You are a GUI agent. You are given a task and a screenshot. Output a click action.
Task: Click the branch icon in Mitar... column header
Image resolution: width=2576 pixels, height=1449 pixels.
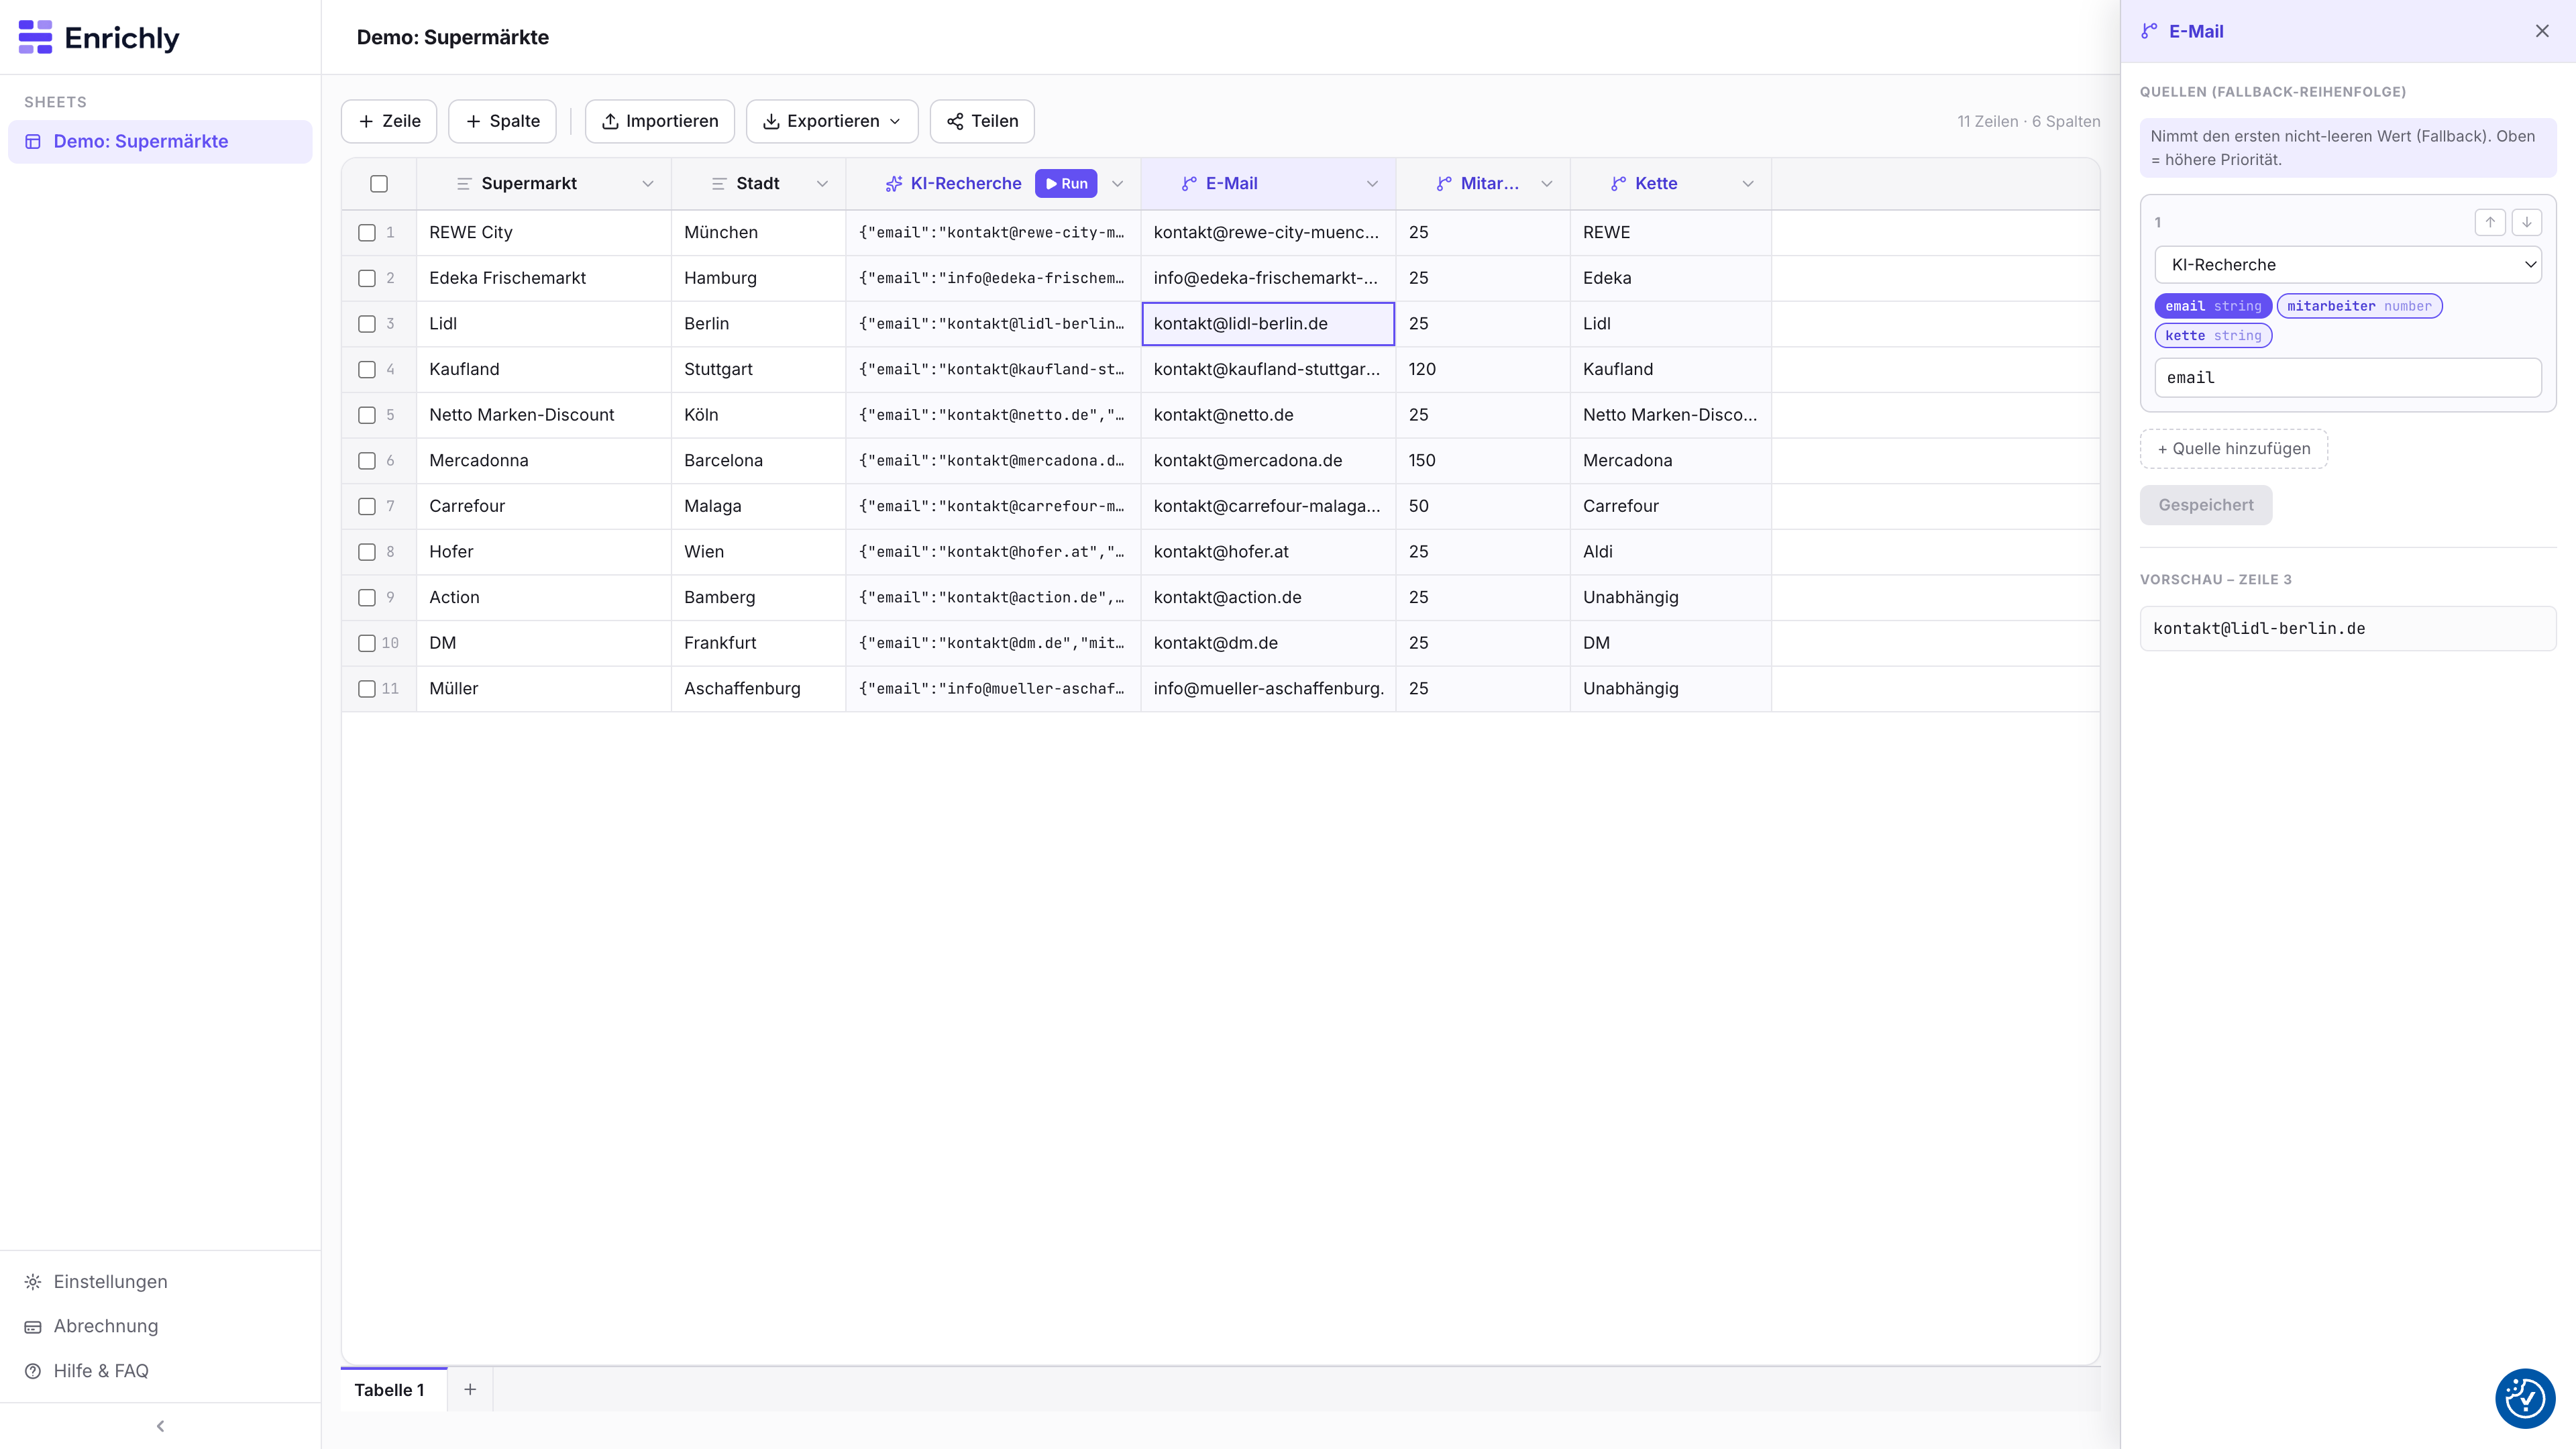click(x=1444, y=184)
